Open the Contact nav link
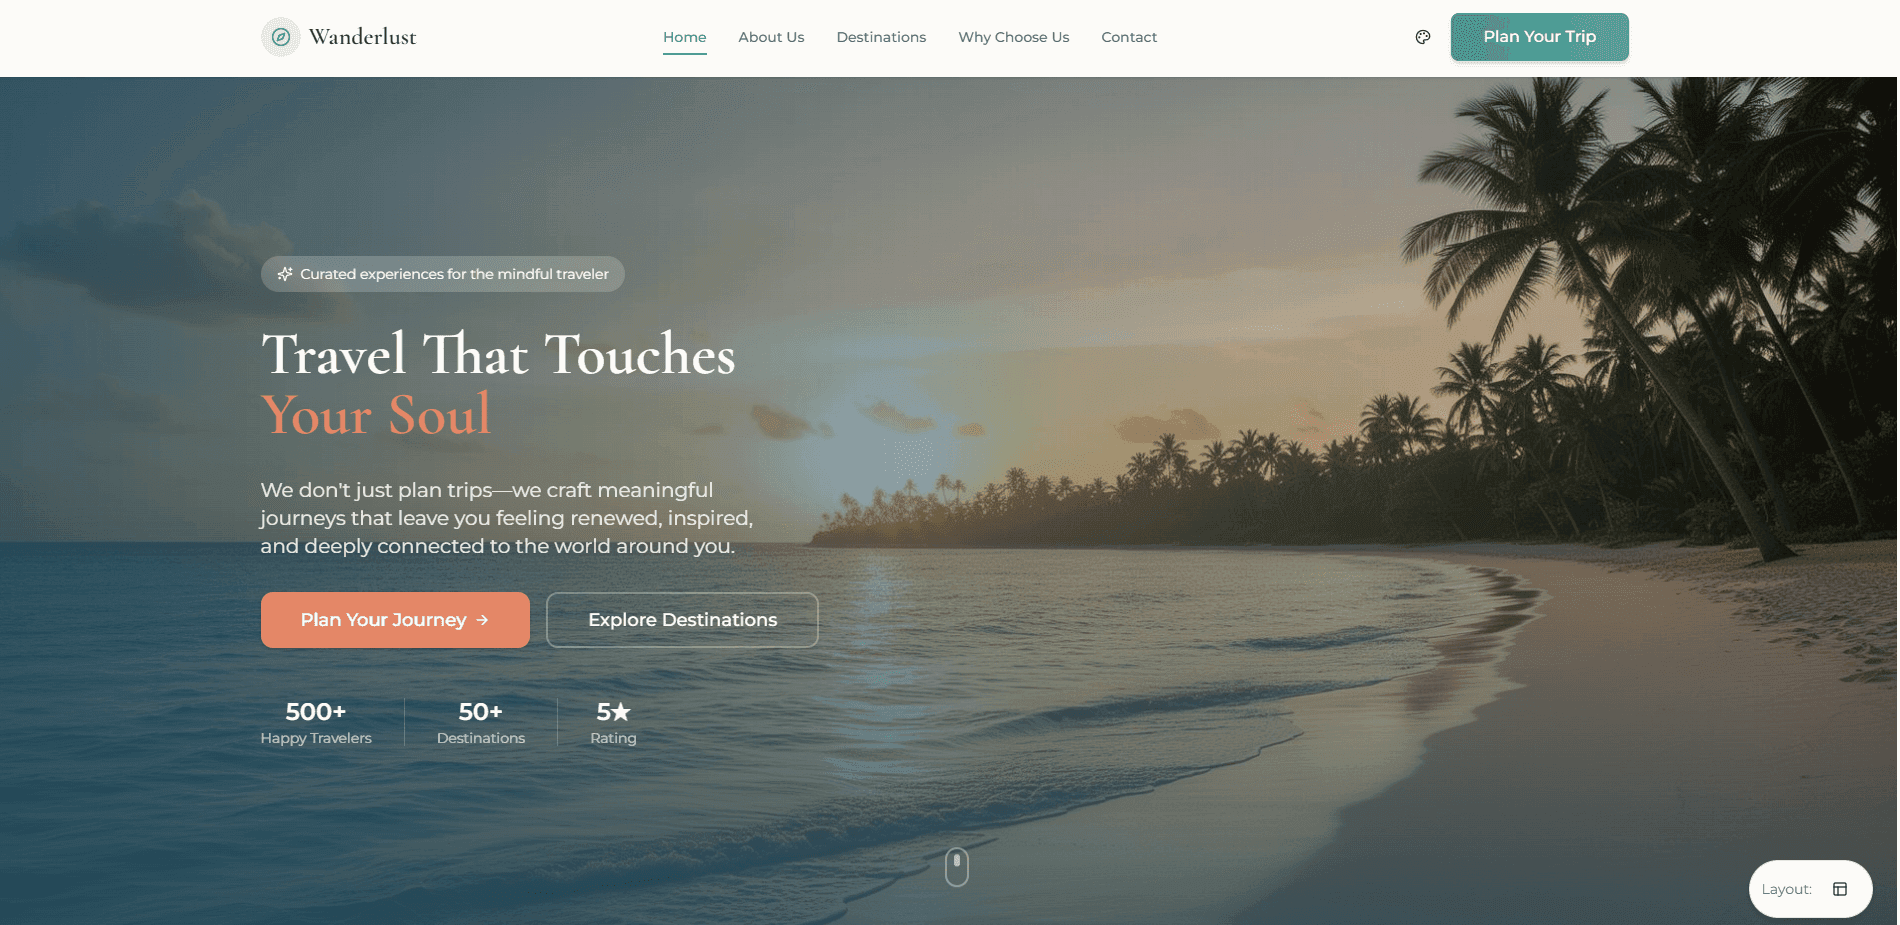 click(x=1129, y=37)
